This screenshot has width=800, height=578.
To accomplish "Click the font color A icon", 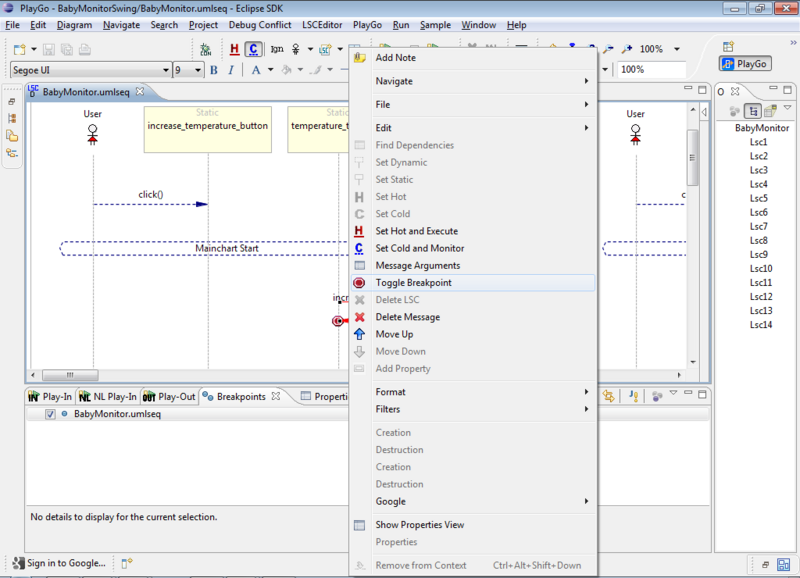I will tap(256, 70).
